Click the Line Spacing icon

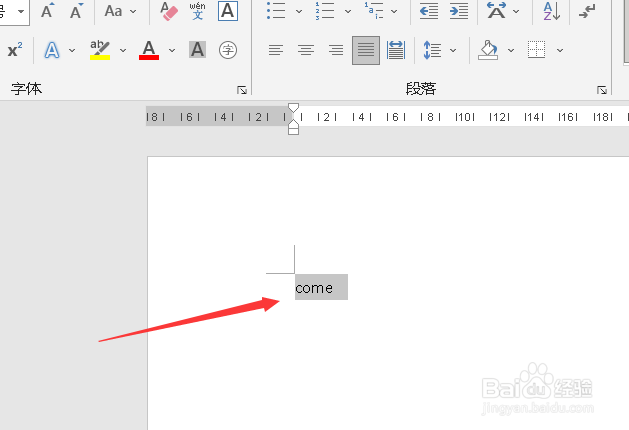[x=432, y=50]
